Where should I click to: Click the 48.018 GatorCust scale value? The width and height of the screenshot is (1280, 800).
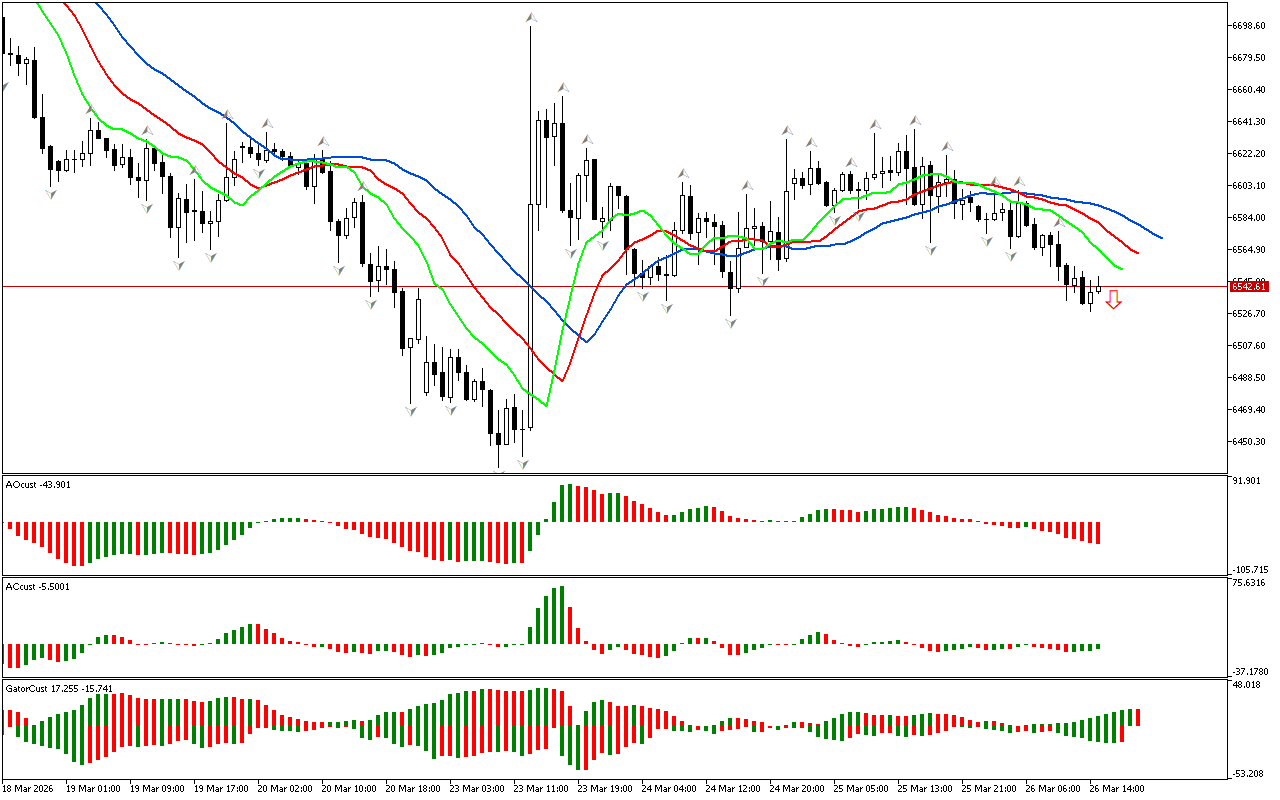[1247, 686]
